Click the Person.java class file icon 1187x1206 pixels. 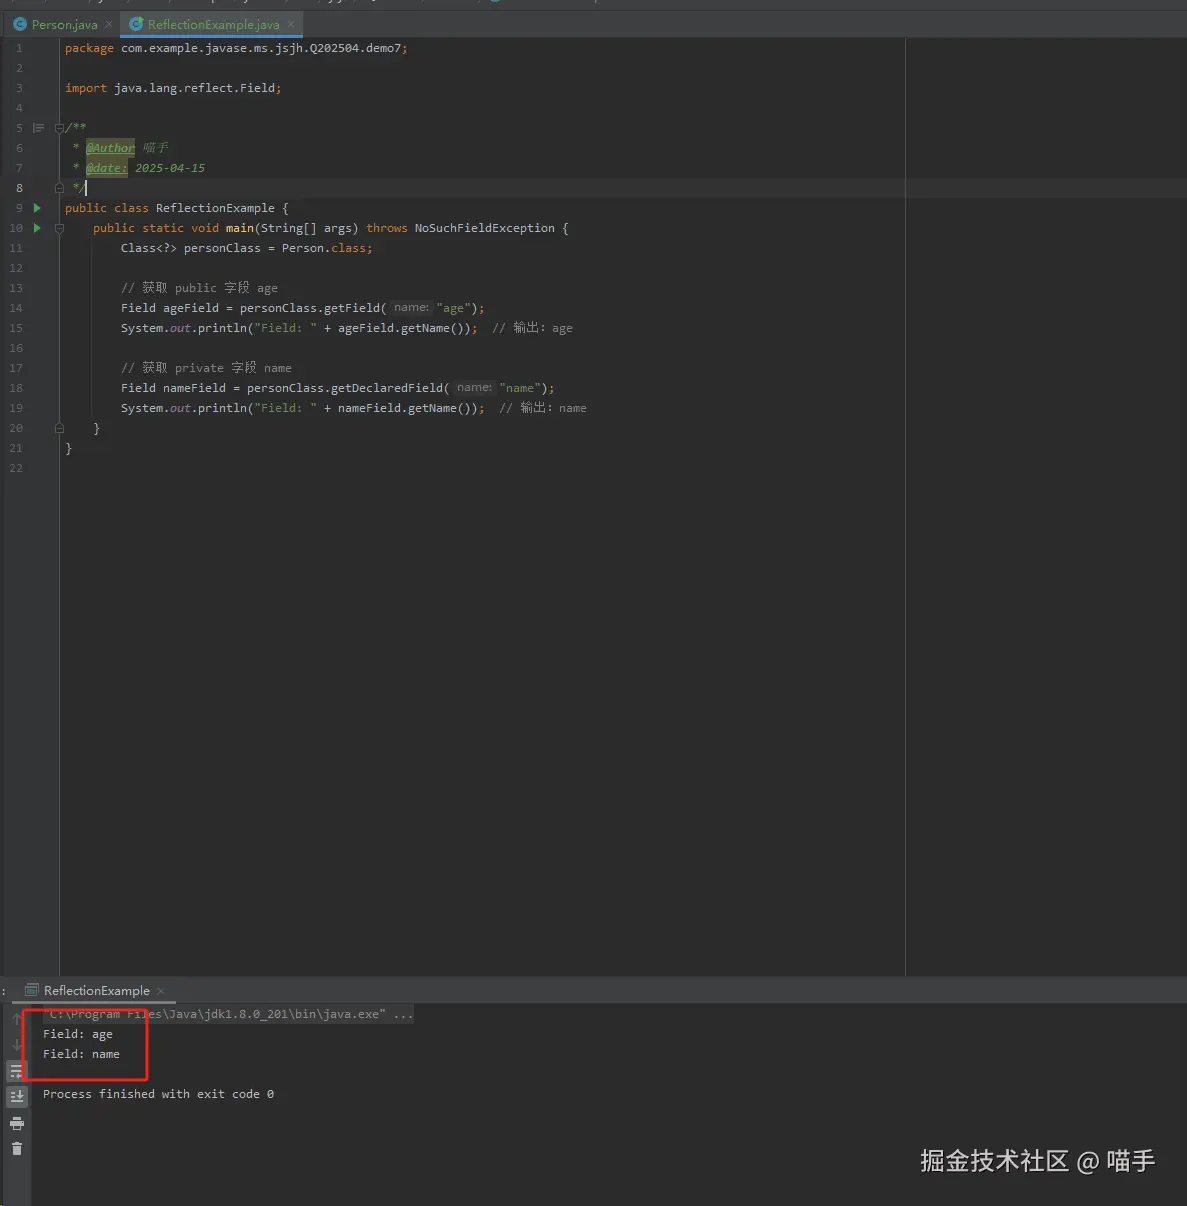(19, 24)
